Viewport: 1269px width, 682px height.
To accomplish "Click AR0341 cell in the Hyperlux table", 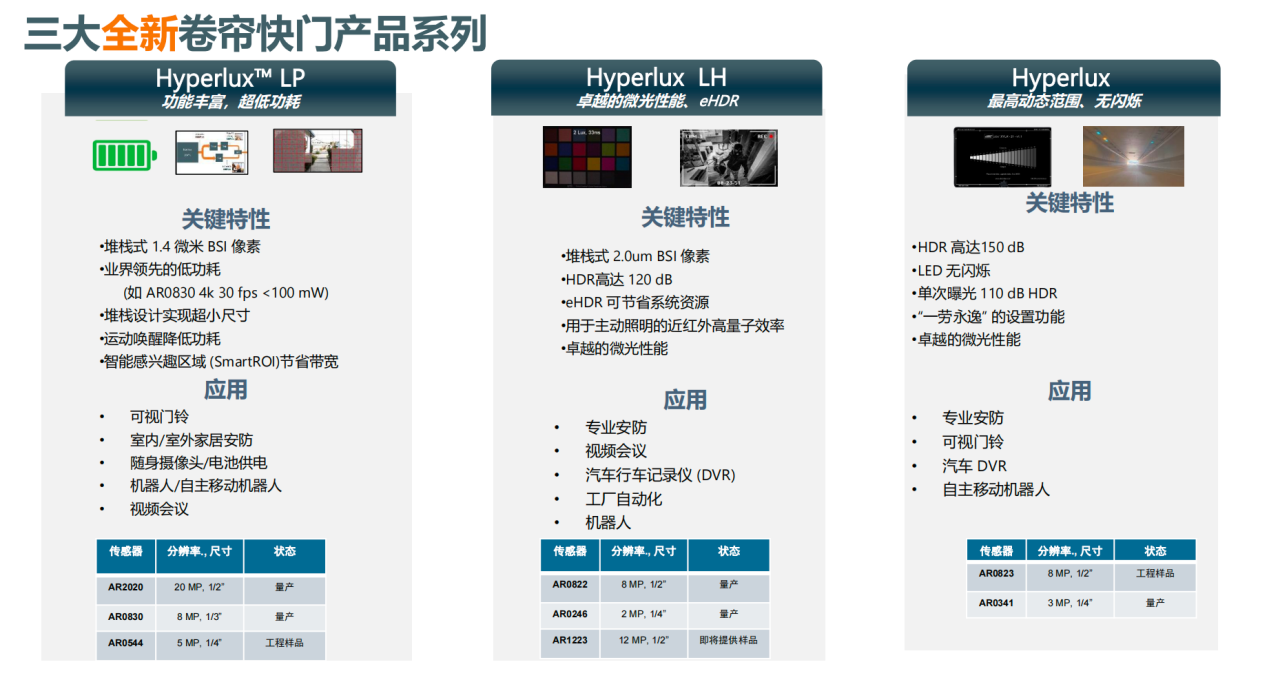I will [996, 603].
